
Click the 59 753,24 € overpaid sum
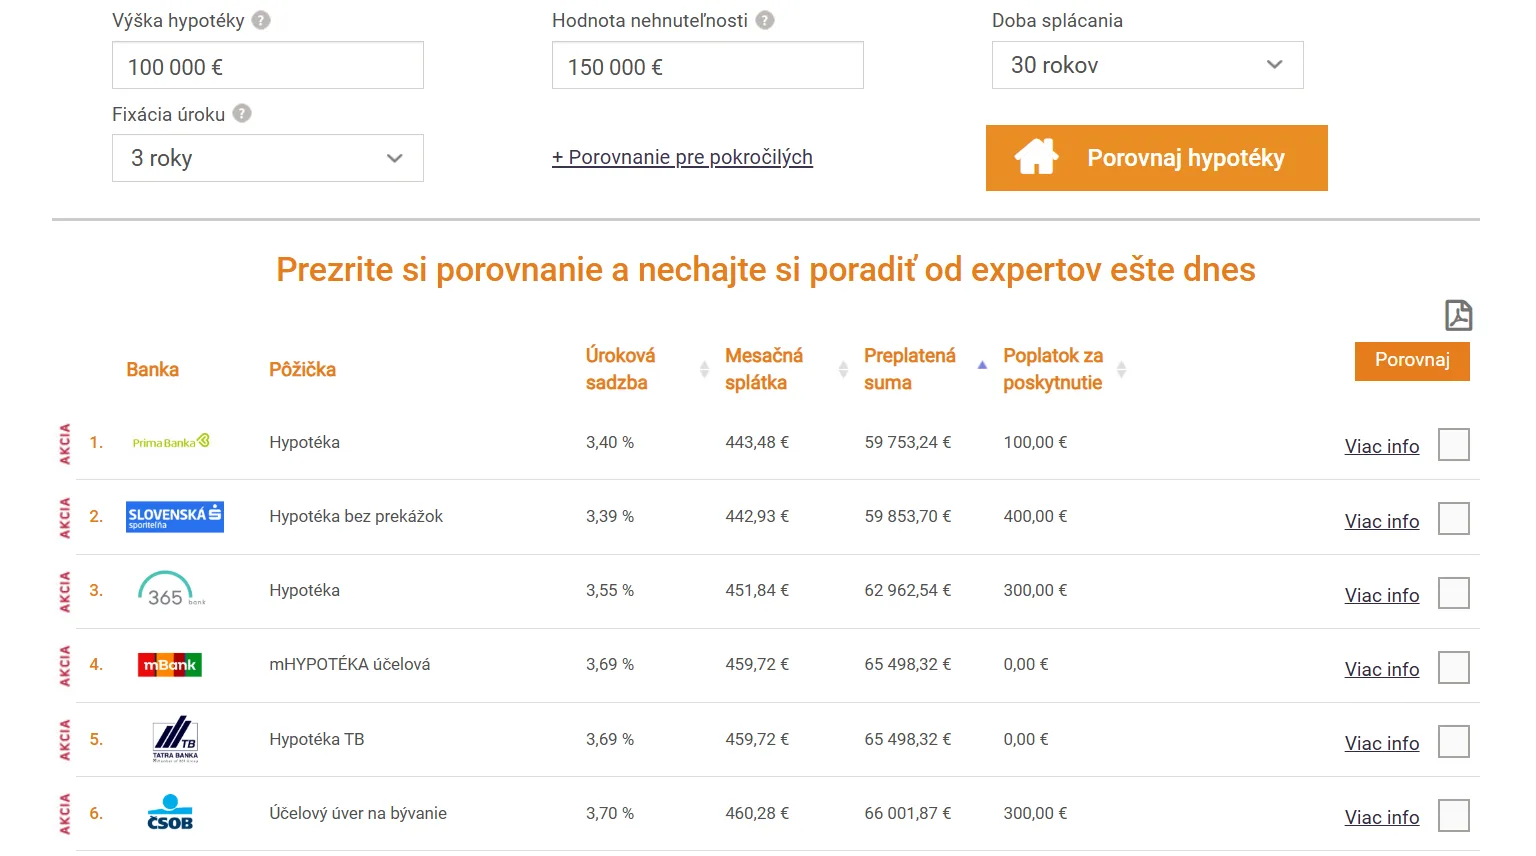click(x=908, y=442)
